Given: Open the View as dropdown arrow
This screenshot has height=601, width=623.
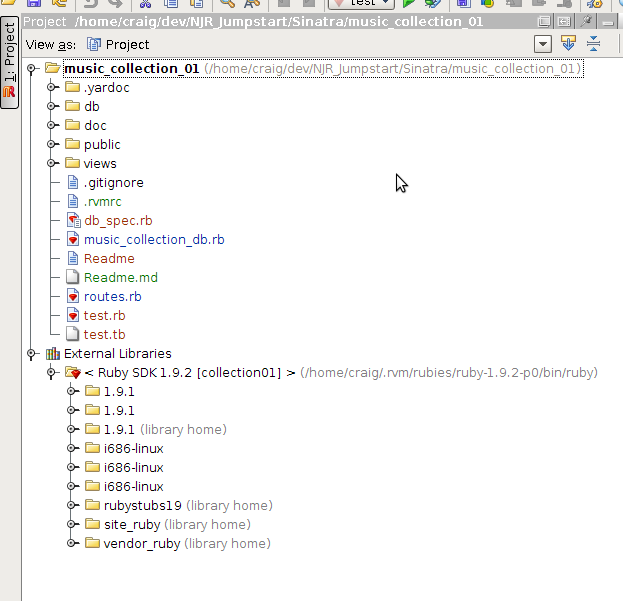Looking at the screenshot, I should click(x=543, y=44).
